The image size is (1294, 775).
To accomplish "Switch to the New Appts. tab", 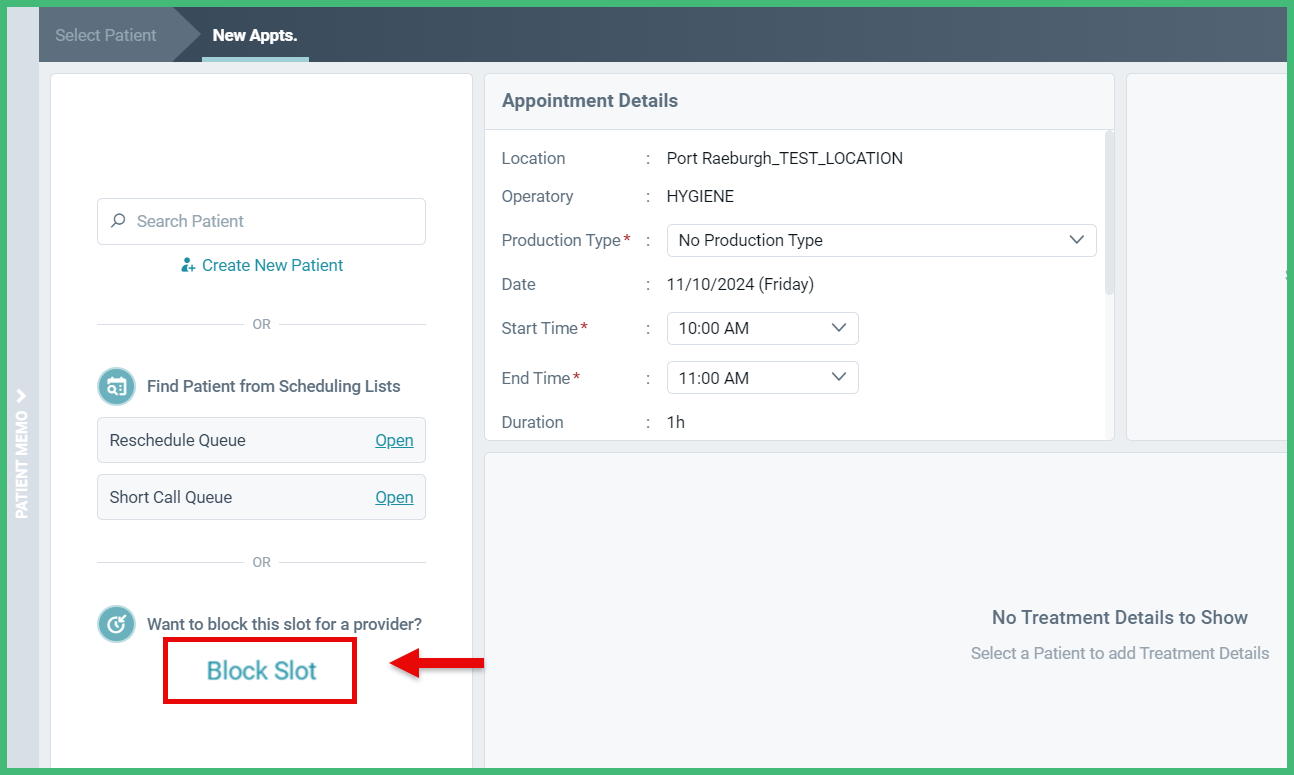I will (x=254, y=35).
